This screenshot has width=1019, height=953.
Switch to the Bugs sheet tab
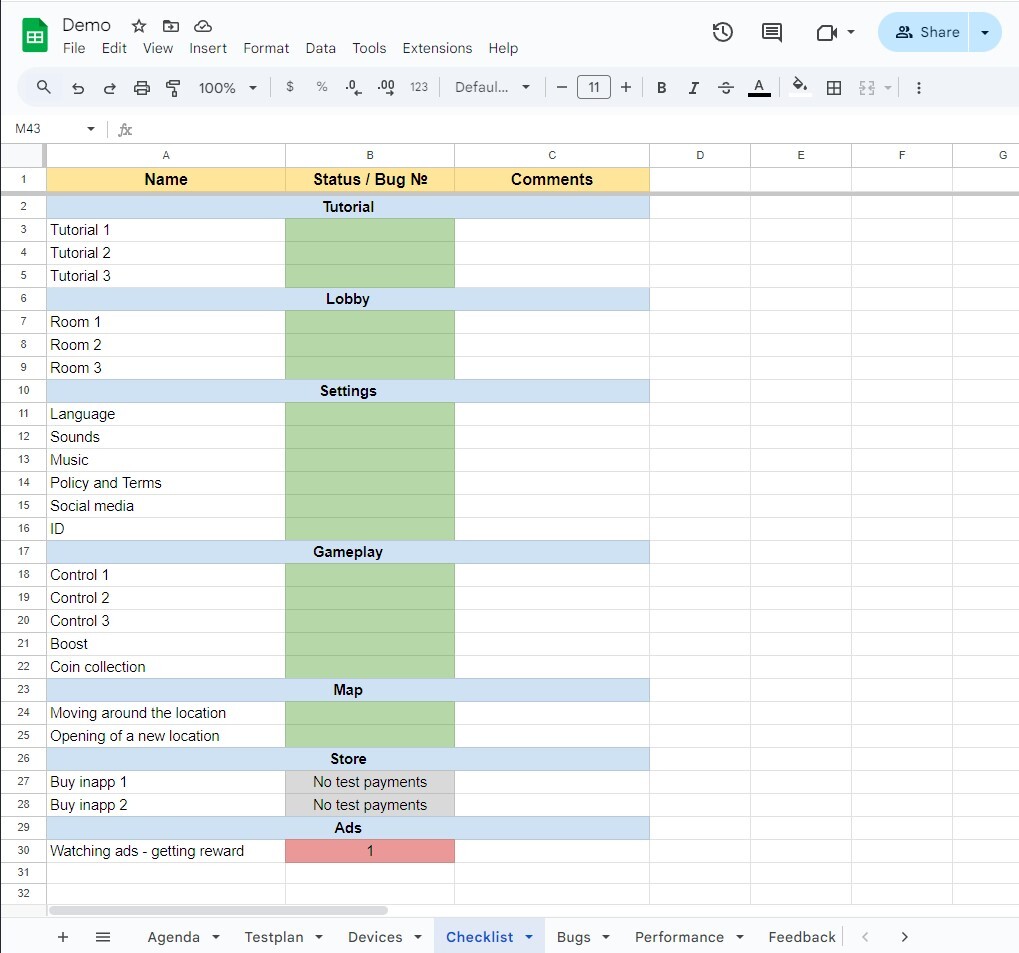click(573, 937)
